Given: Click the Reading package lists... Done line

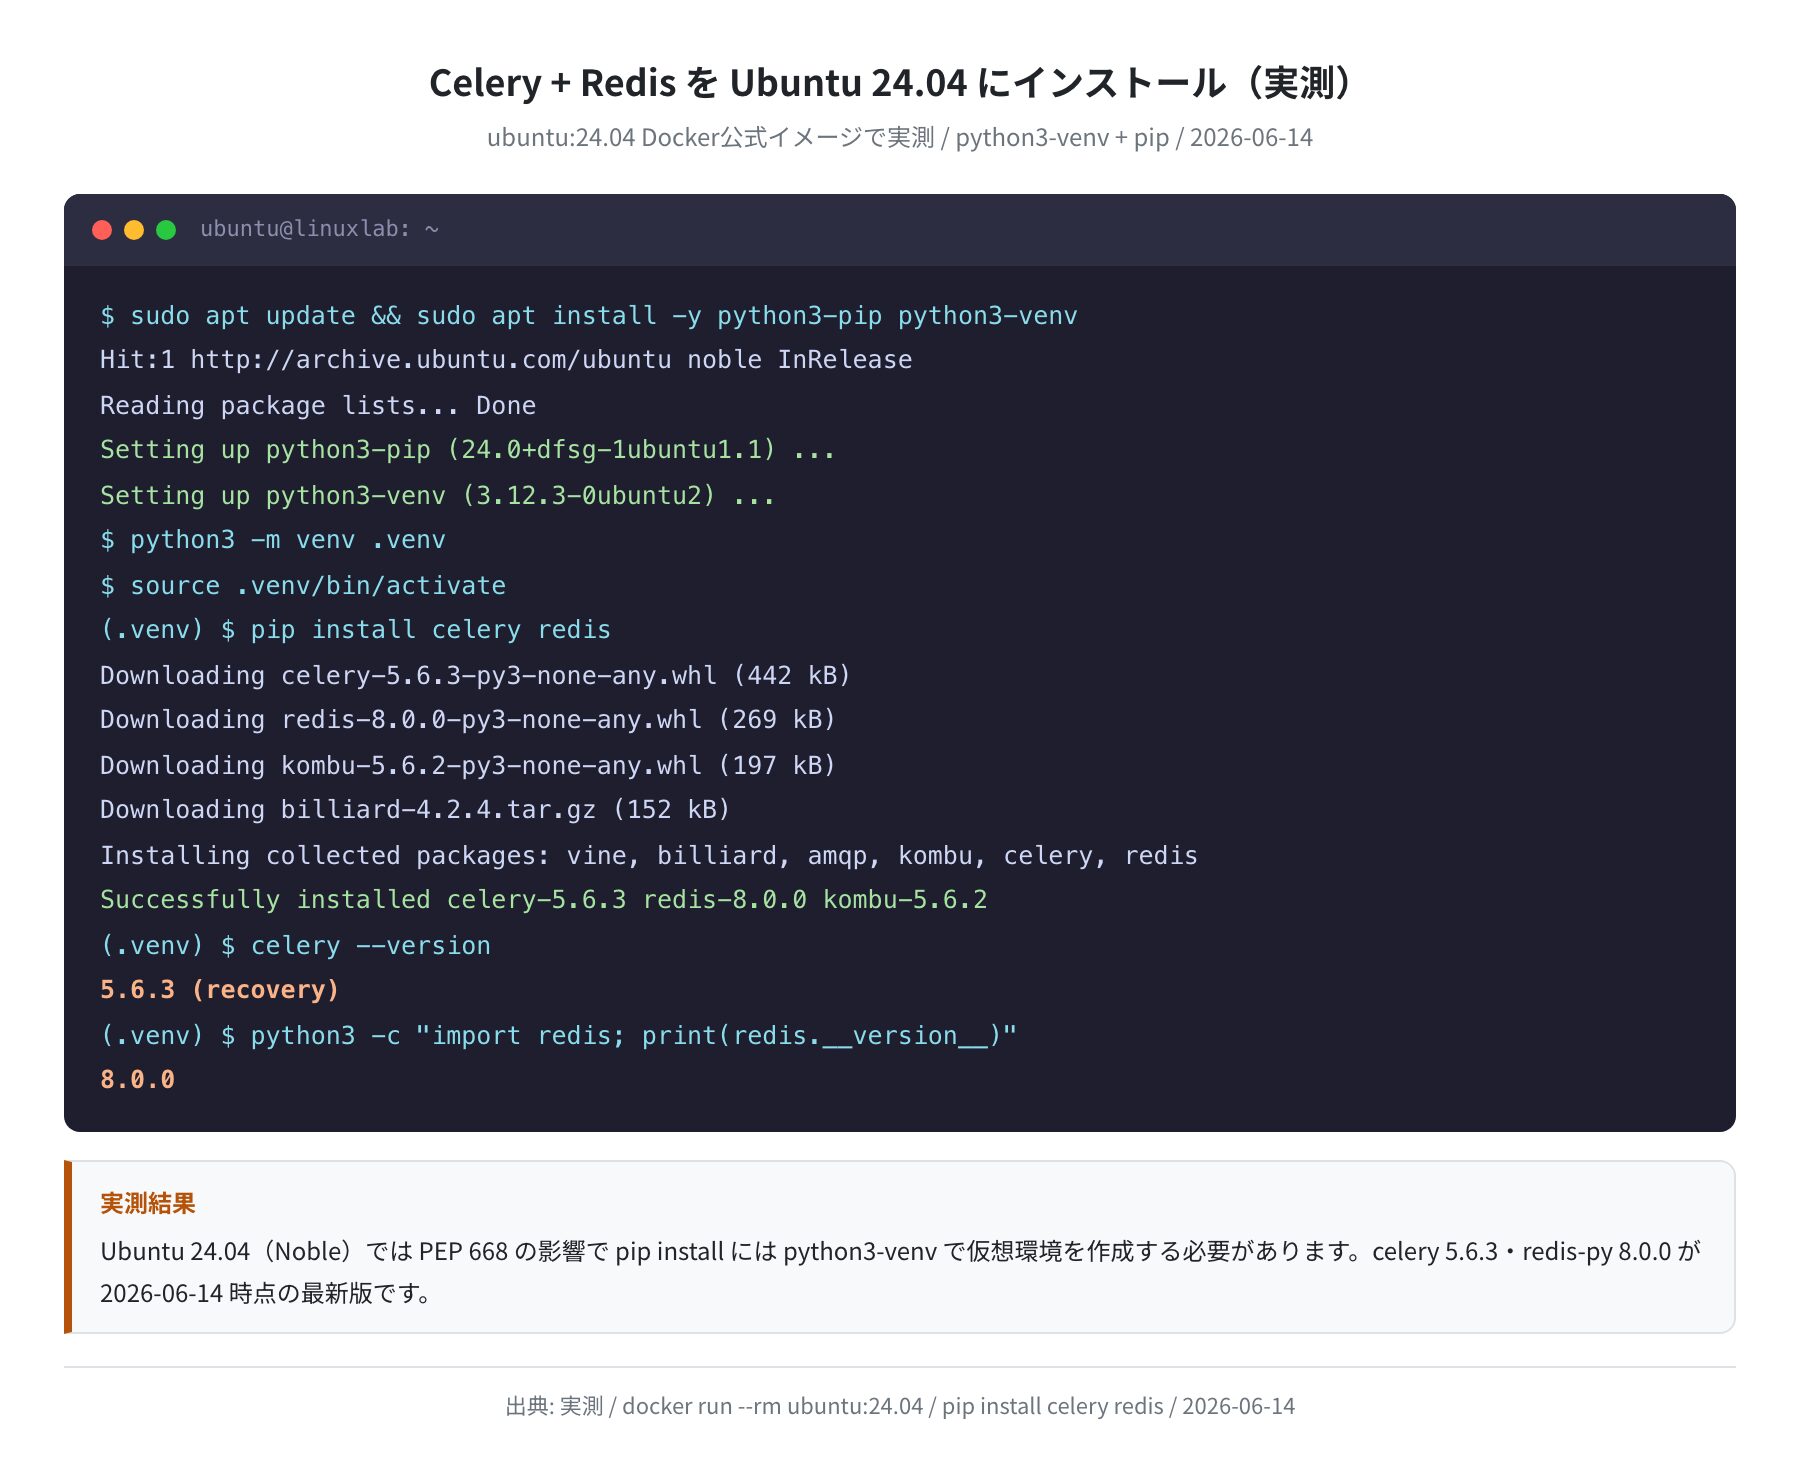Looking at the screenshot, I should [x=318, y=406].
